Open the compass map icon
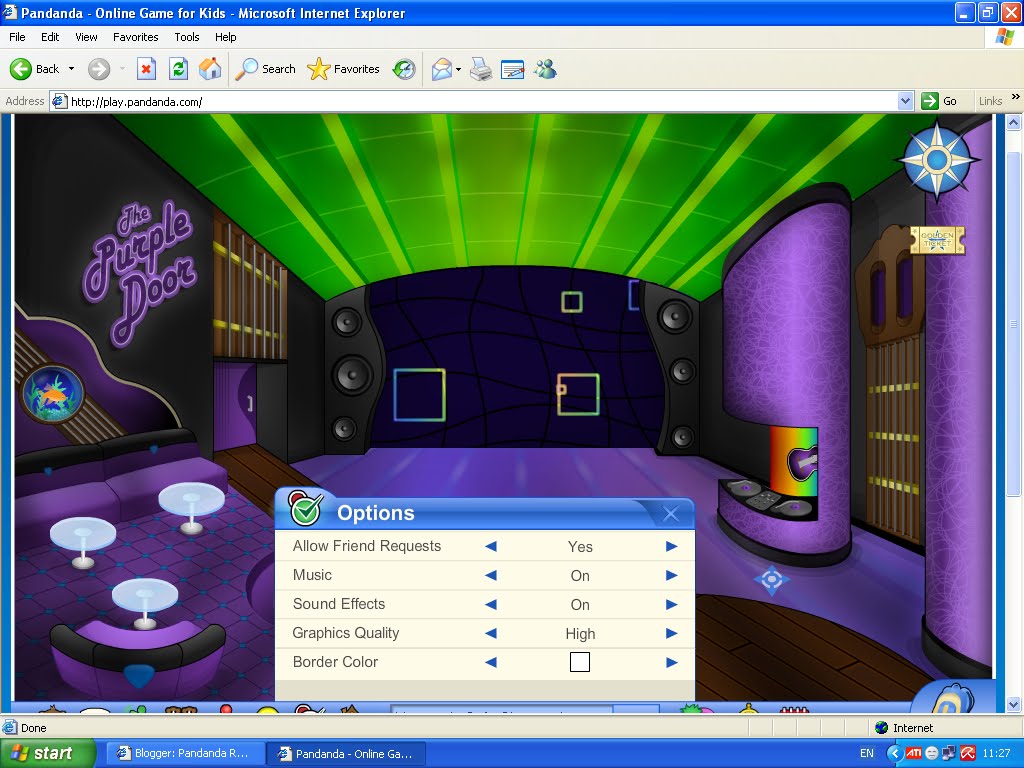This screenshot has width=1024, height=768. (937, 160)
